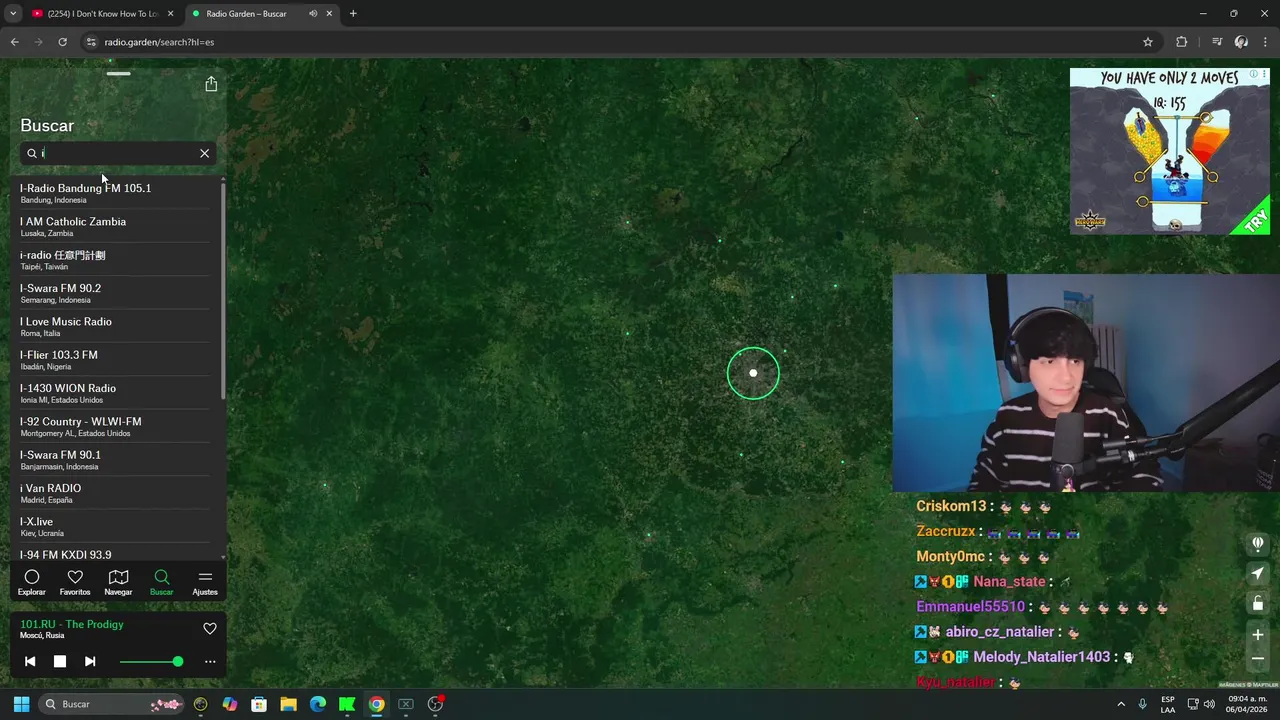Open a new browser tab
This screenshot has width=1280, height=720.
(x=353, y=14)
